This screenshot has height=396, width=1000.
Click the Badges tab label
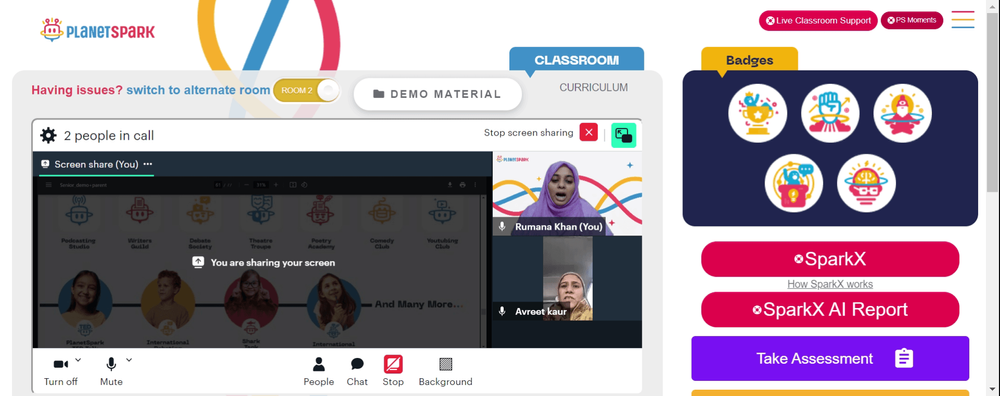749,60
